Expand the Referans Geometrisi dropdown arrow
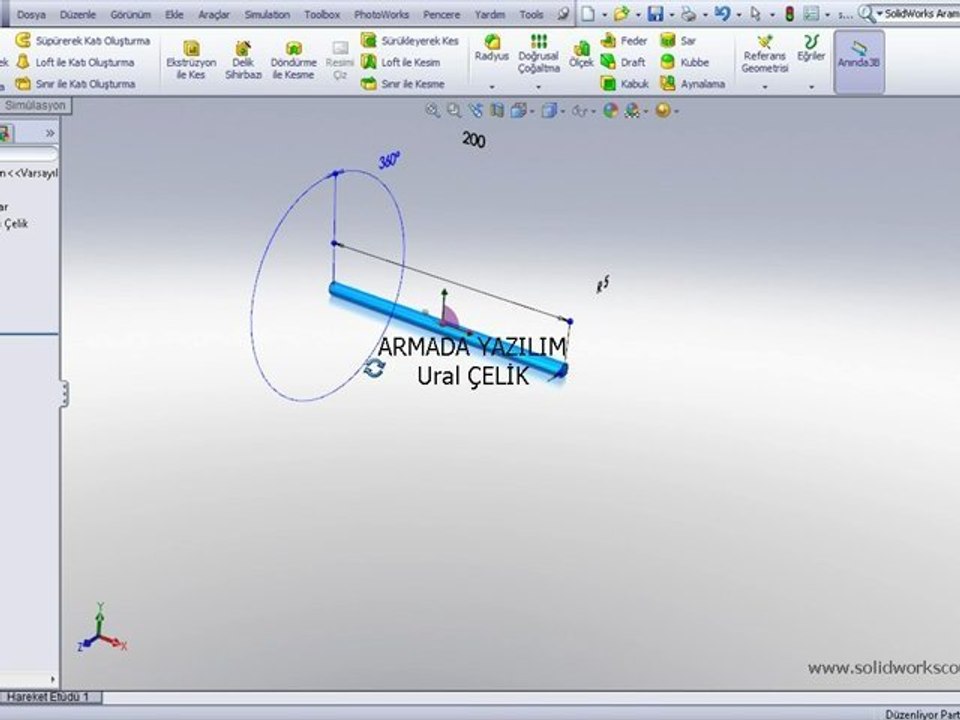This screenshot has width=960, height=720. coord(765,88)
